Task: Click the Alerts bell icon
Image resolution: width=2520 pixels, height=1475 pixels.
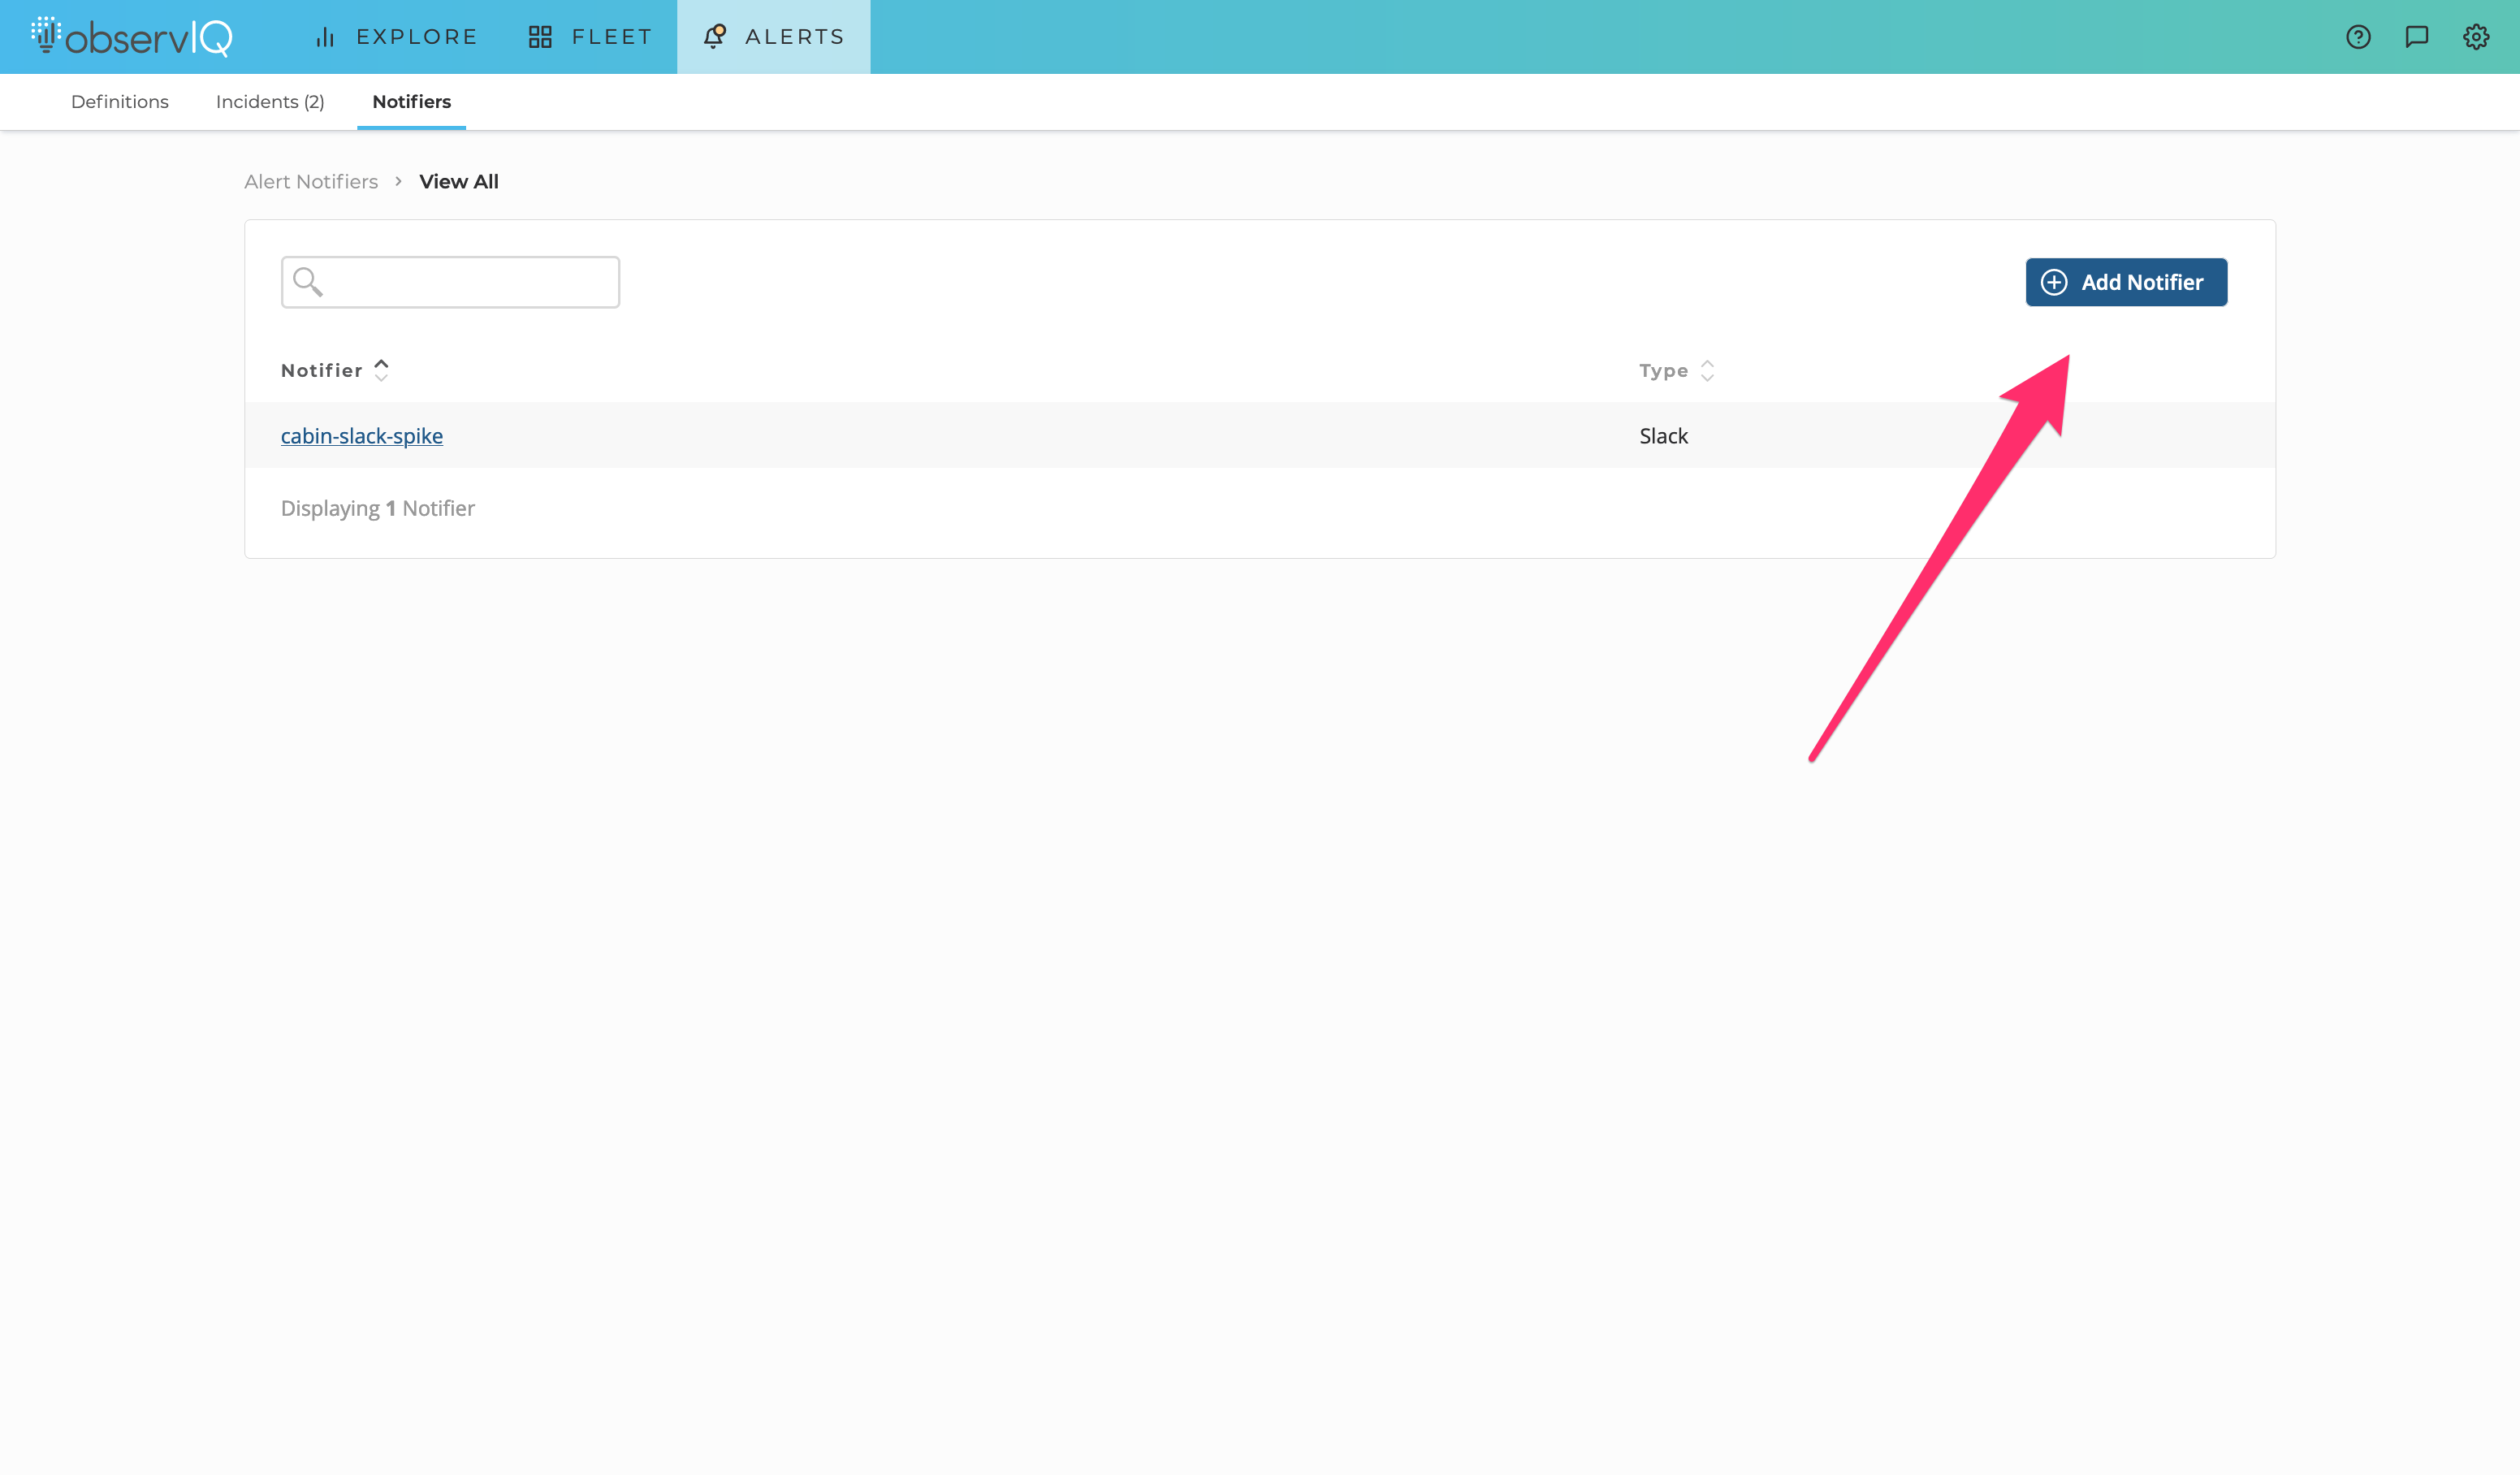Action: pyautogui.click(x=714, y=37)
